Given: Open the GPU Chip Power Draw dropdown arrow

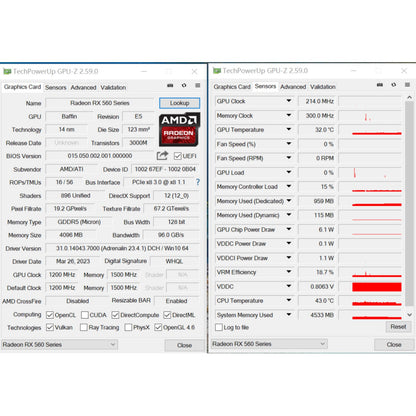Looking at the screenshot, I should point(289,229).
